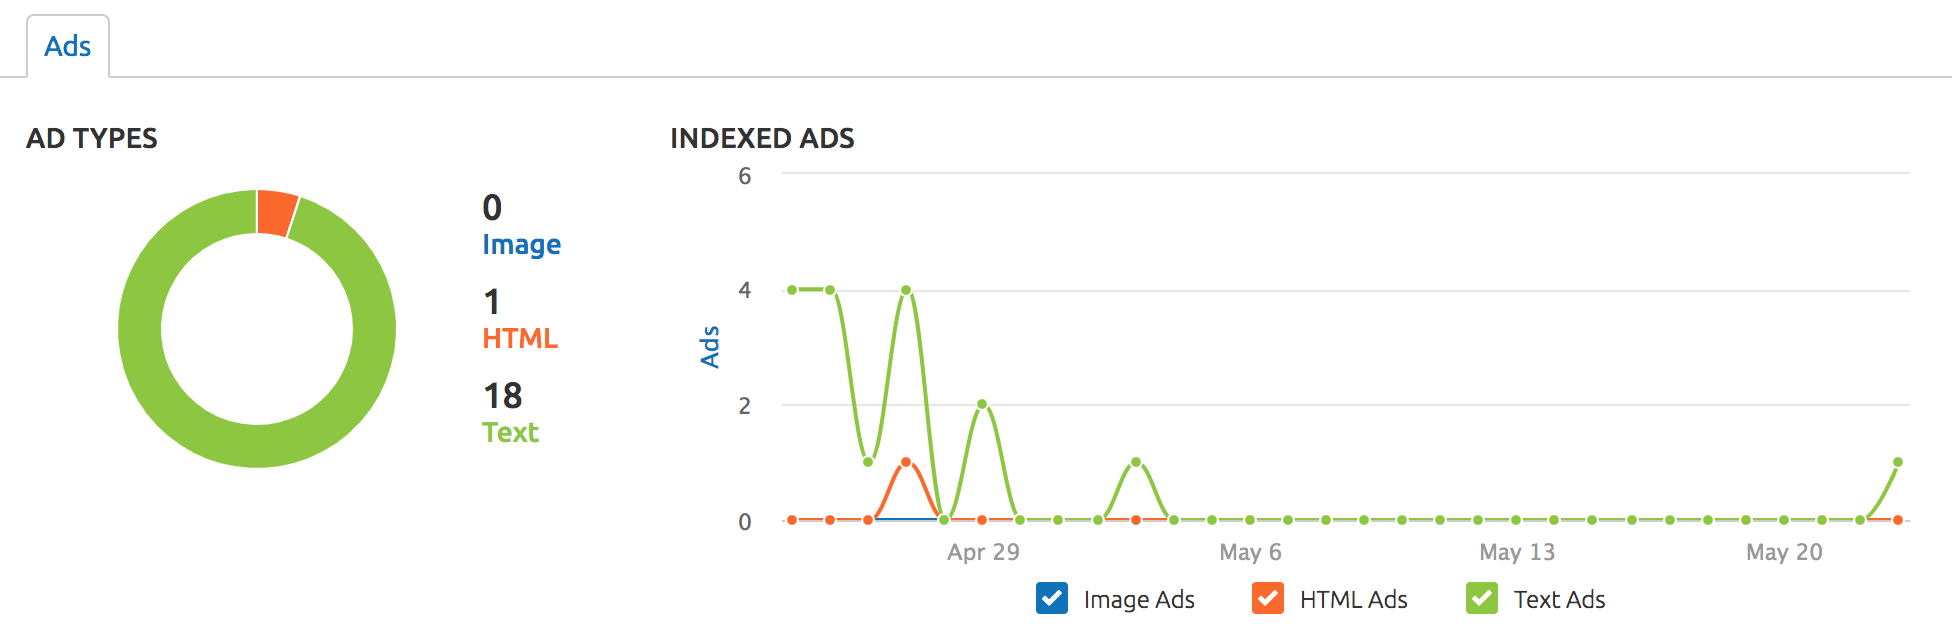Click the Image Ads legend label
1952x644 pixels.
[1139, 599]
